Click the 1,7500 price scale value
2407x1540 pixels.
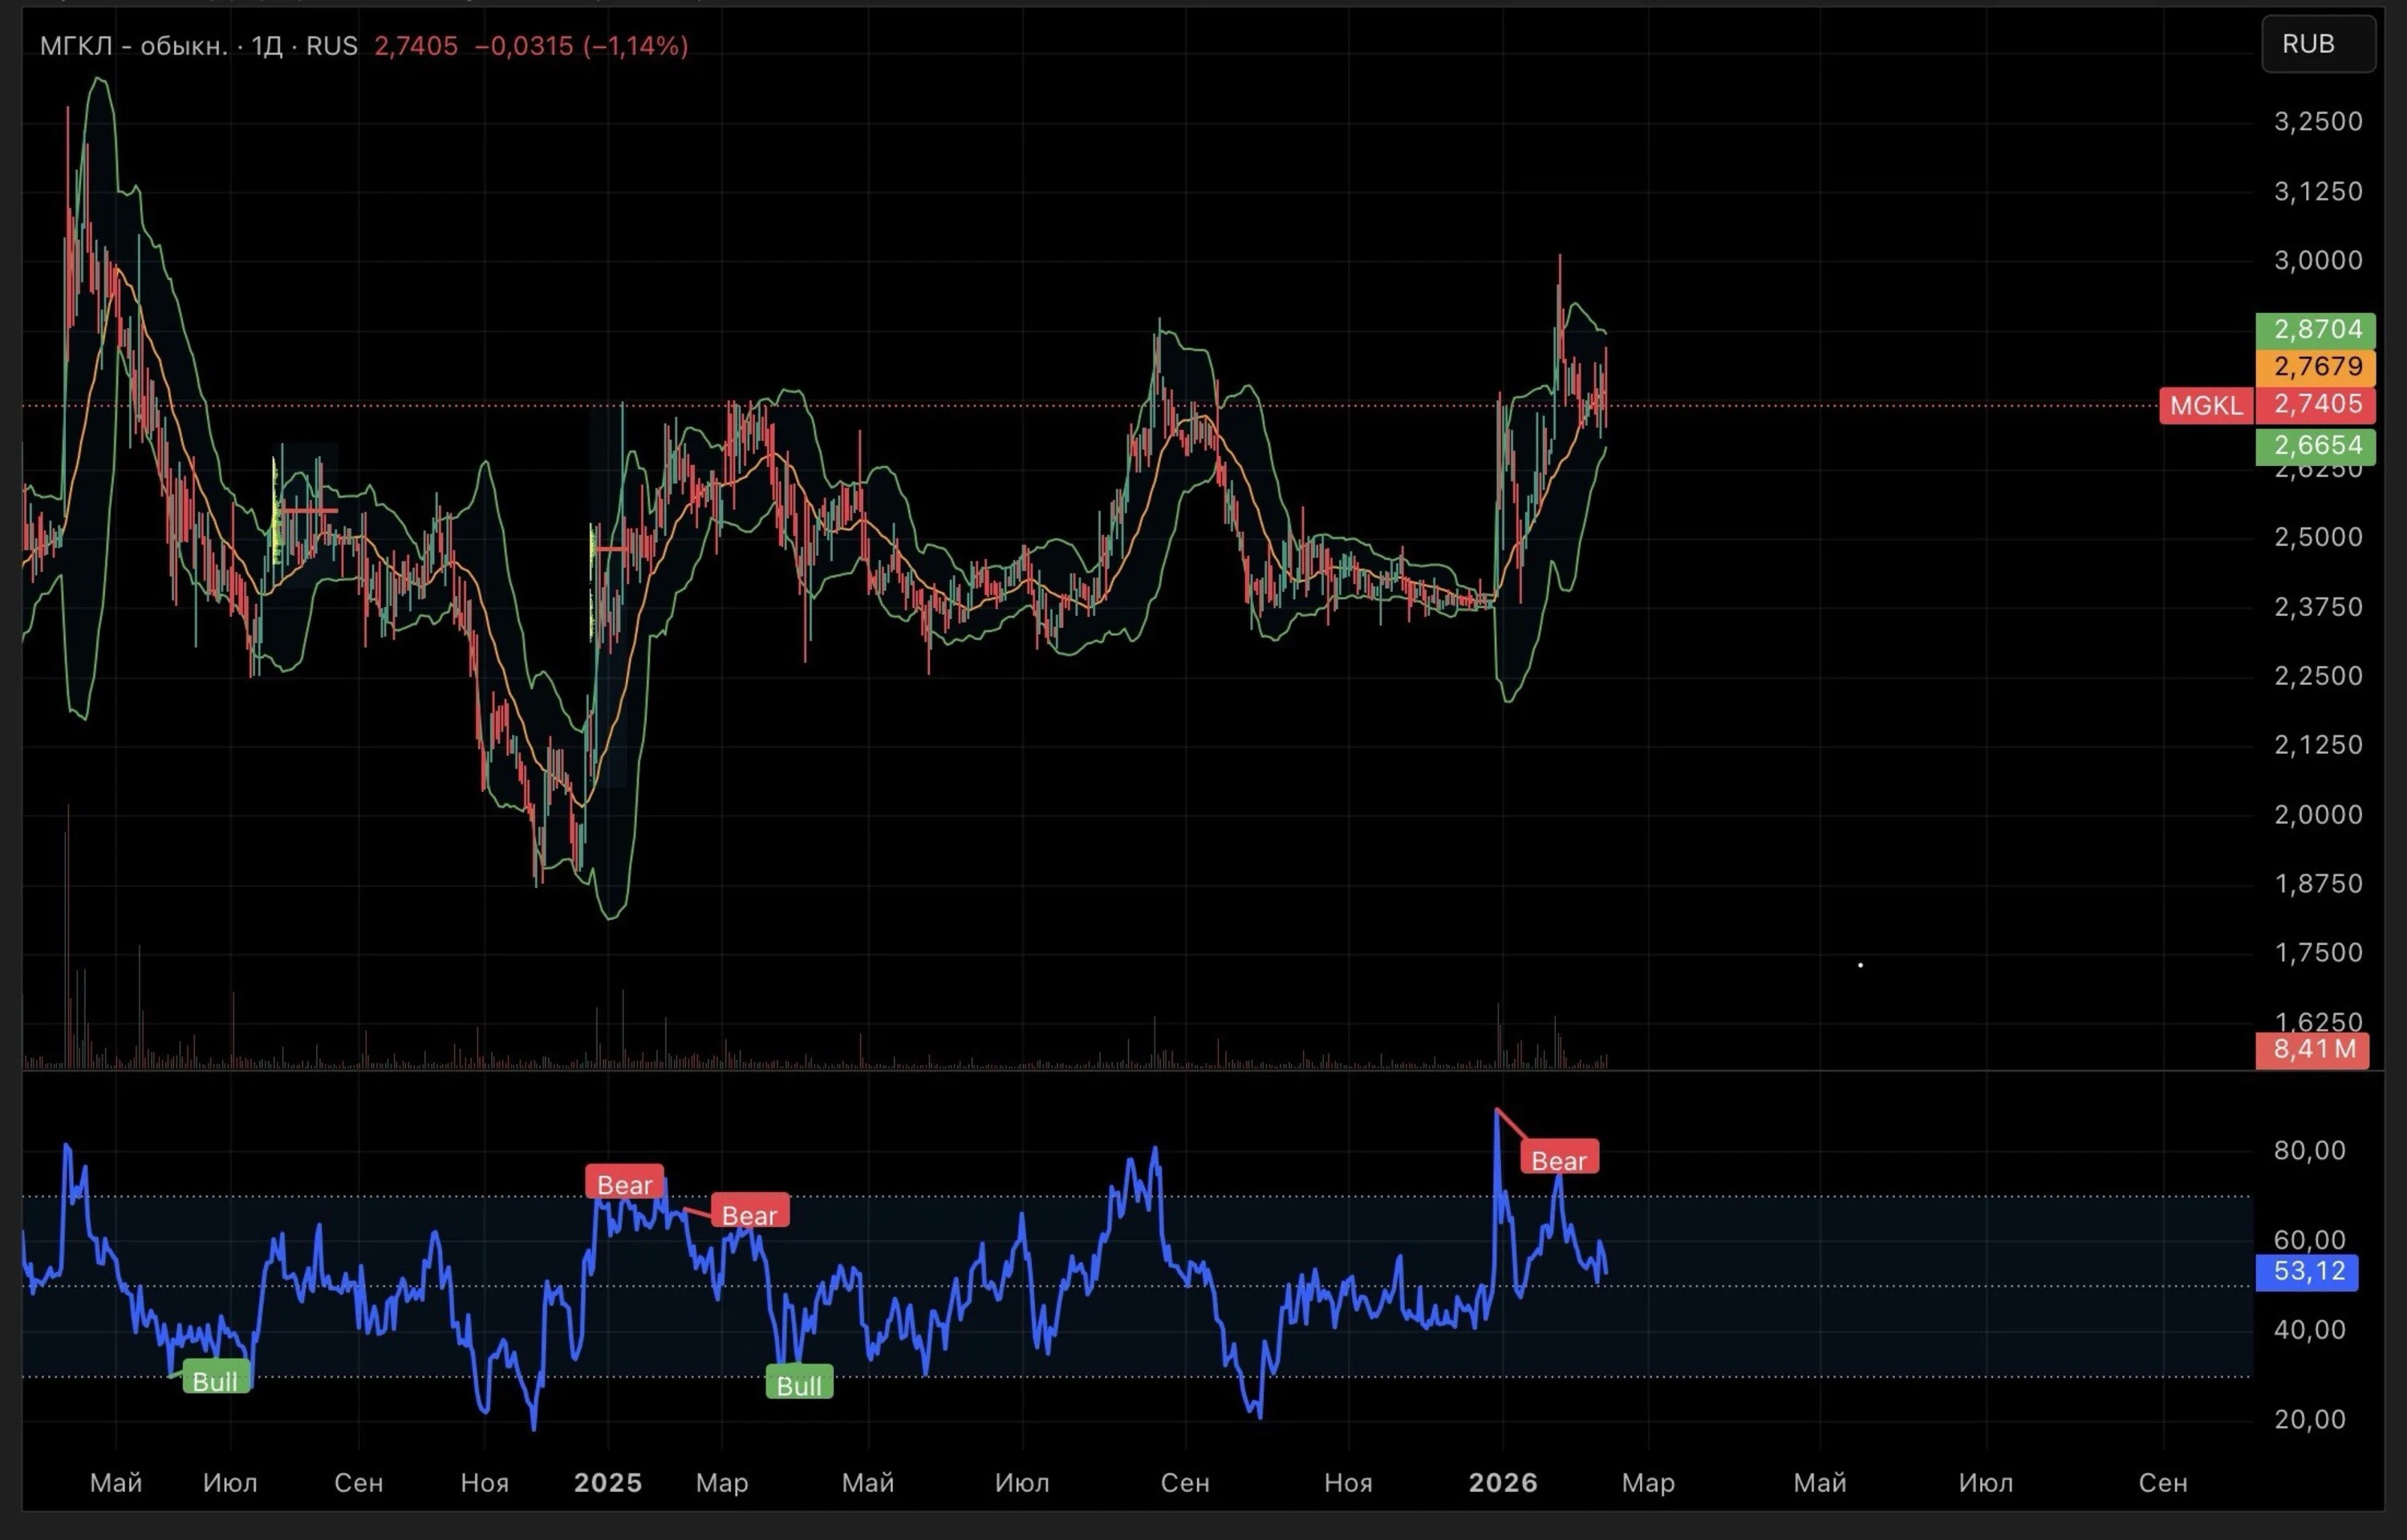(x=2318, y=952)
